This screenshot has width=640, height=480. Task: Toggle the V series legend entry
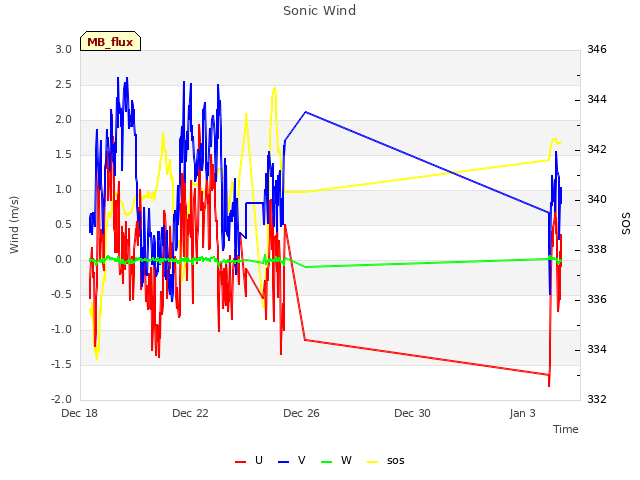click(x=291, y=461)
